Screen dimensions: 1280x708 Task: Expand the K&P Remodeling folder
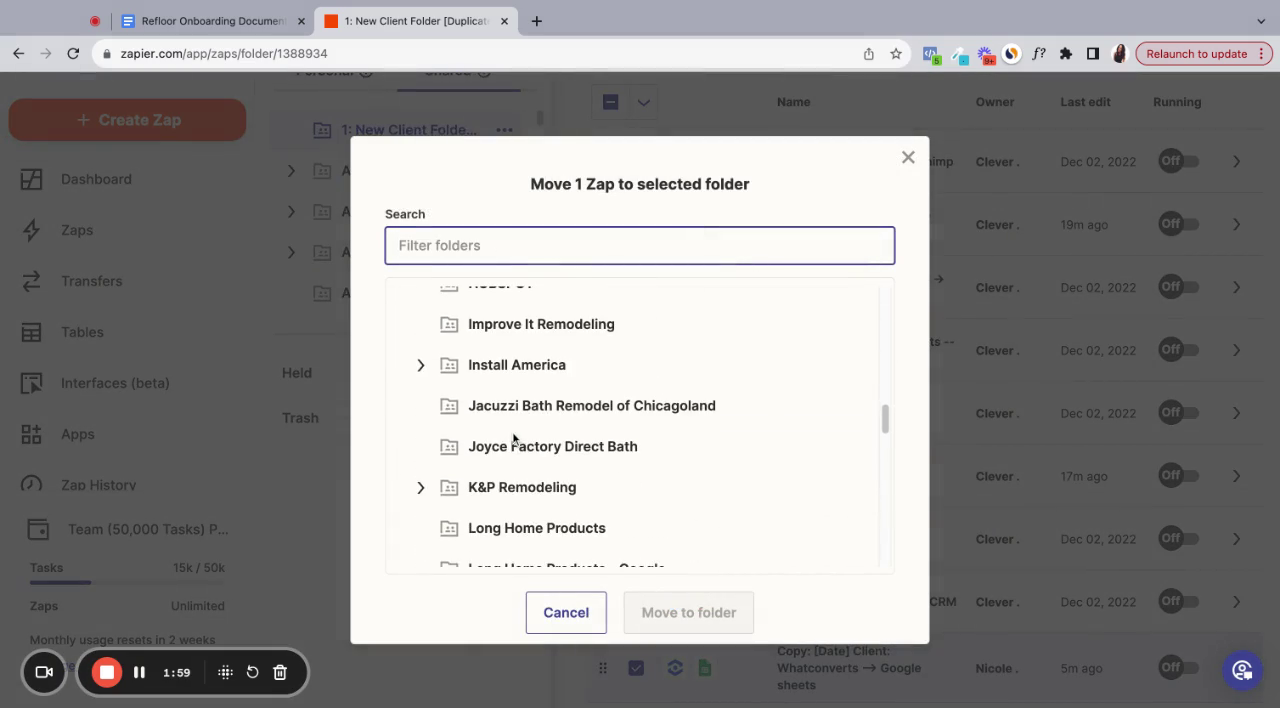(421, 487)
